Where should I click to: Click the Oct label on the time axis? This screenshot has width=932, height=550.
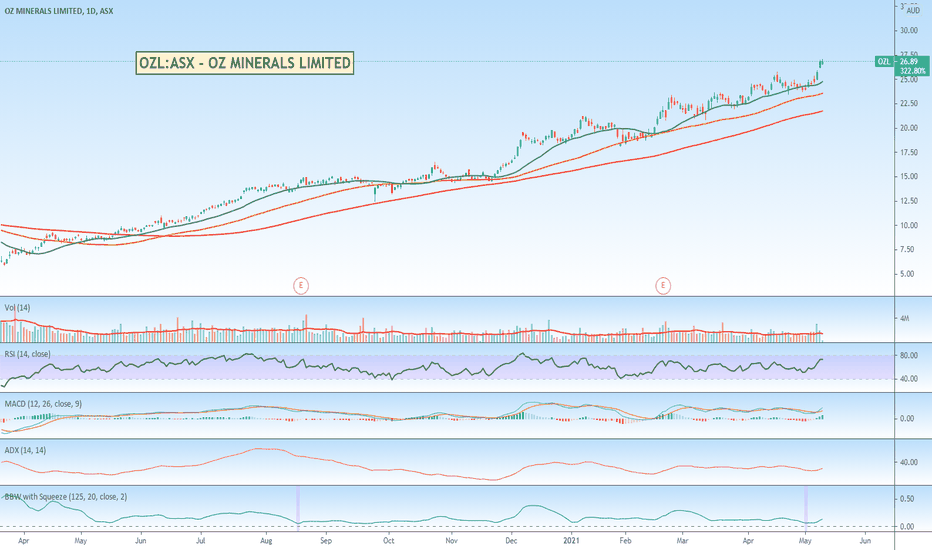tap(388, 540)
